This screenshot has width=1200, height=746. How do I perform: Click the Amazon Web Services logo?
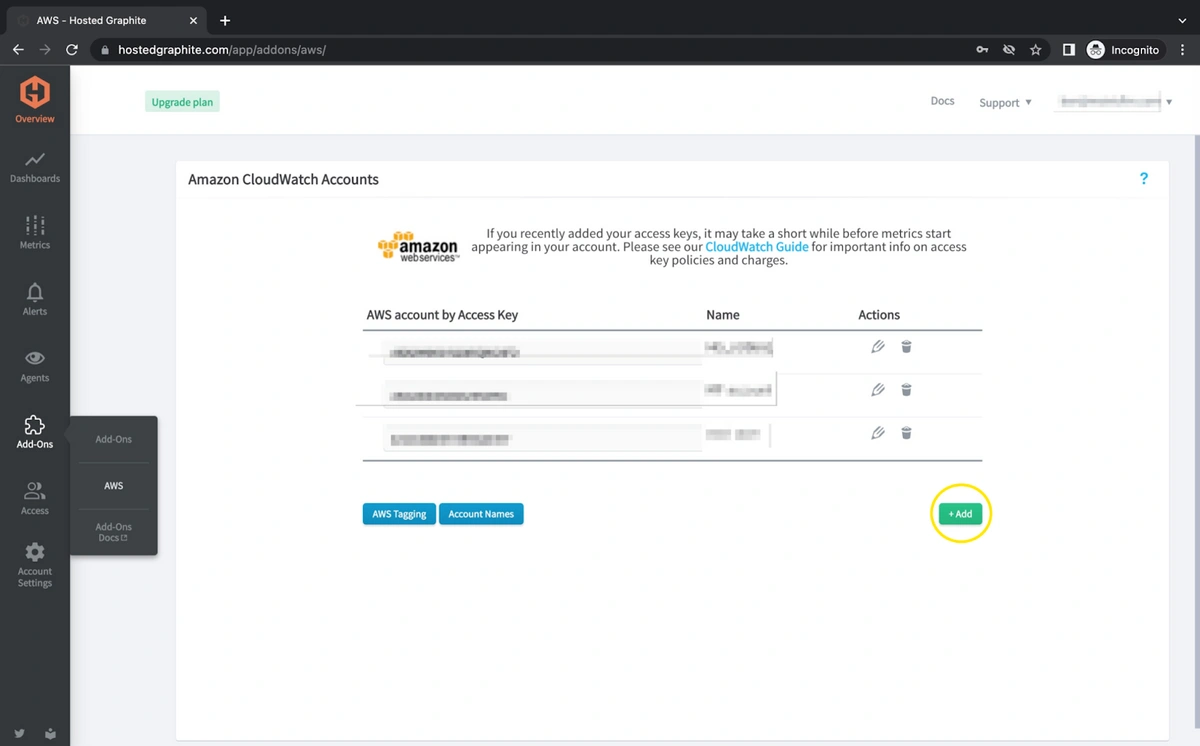pos(418,246)
